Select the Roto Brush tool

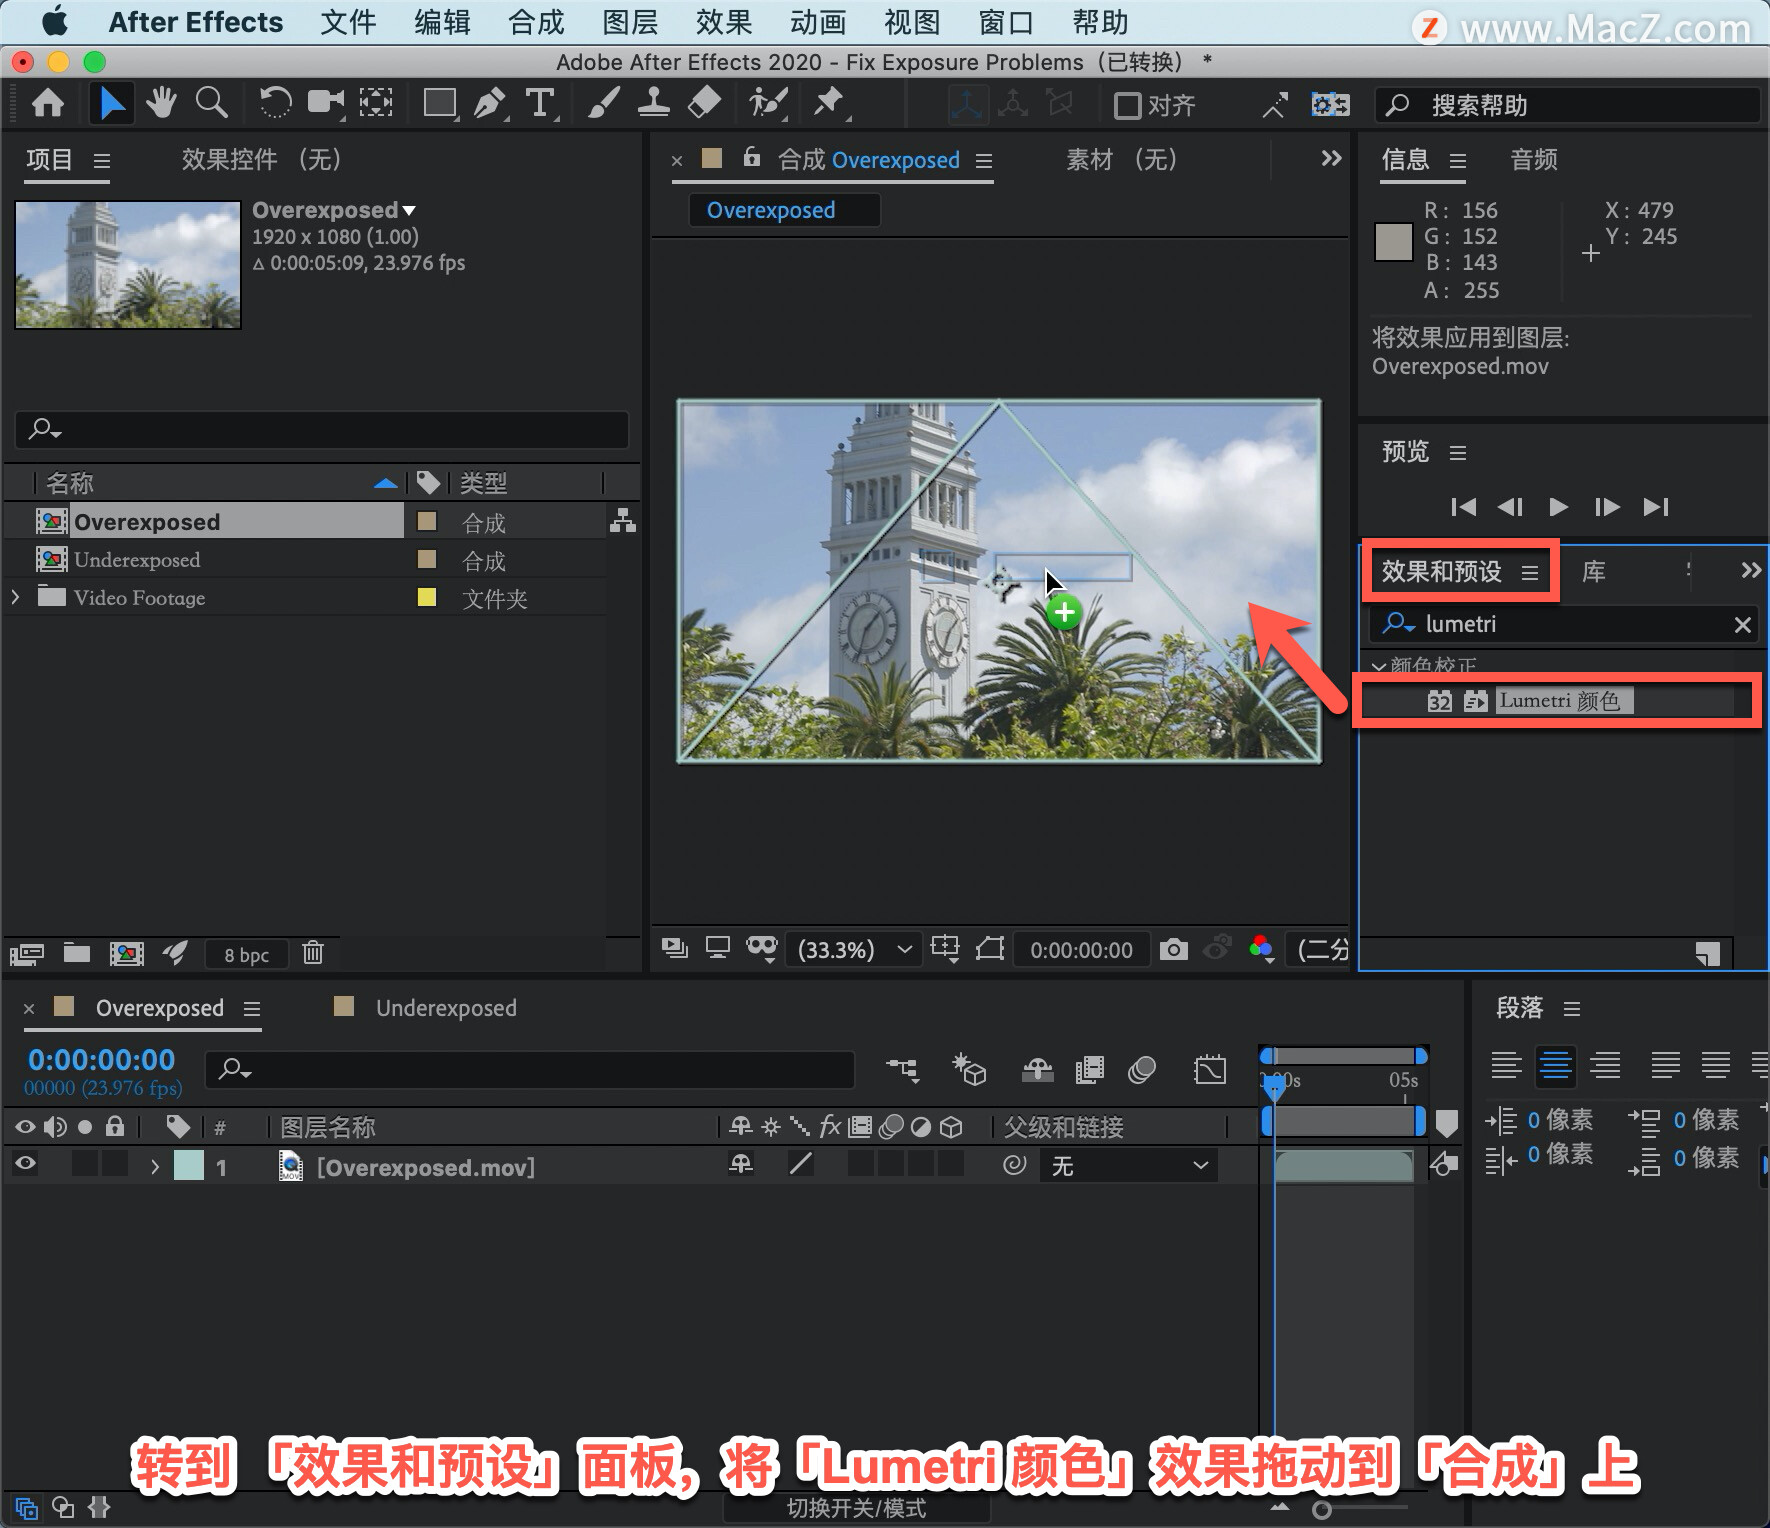pos(768,103)
